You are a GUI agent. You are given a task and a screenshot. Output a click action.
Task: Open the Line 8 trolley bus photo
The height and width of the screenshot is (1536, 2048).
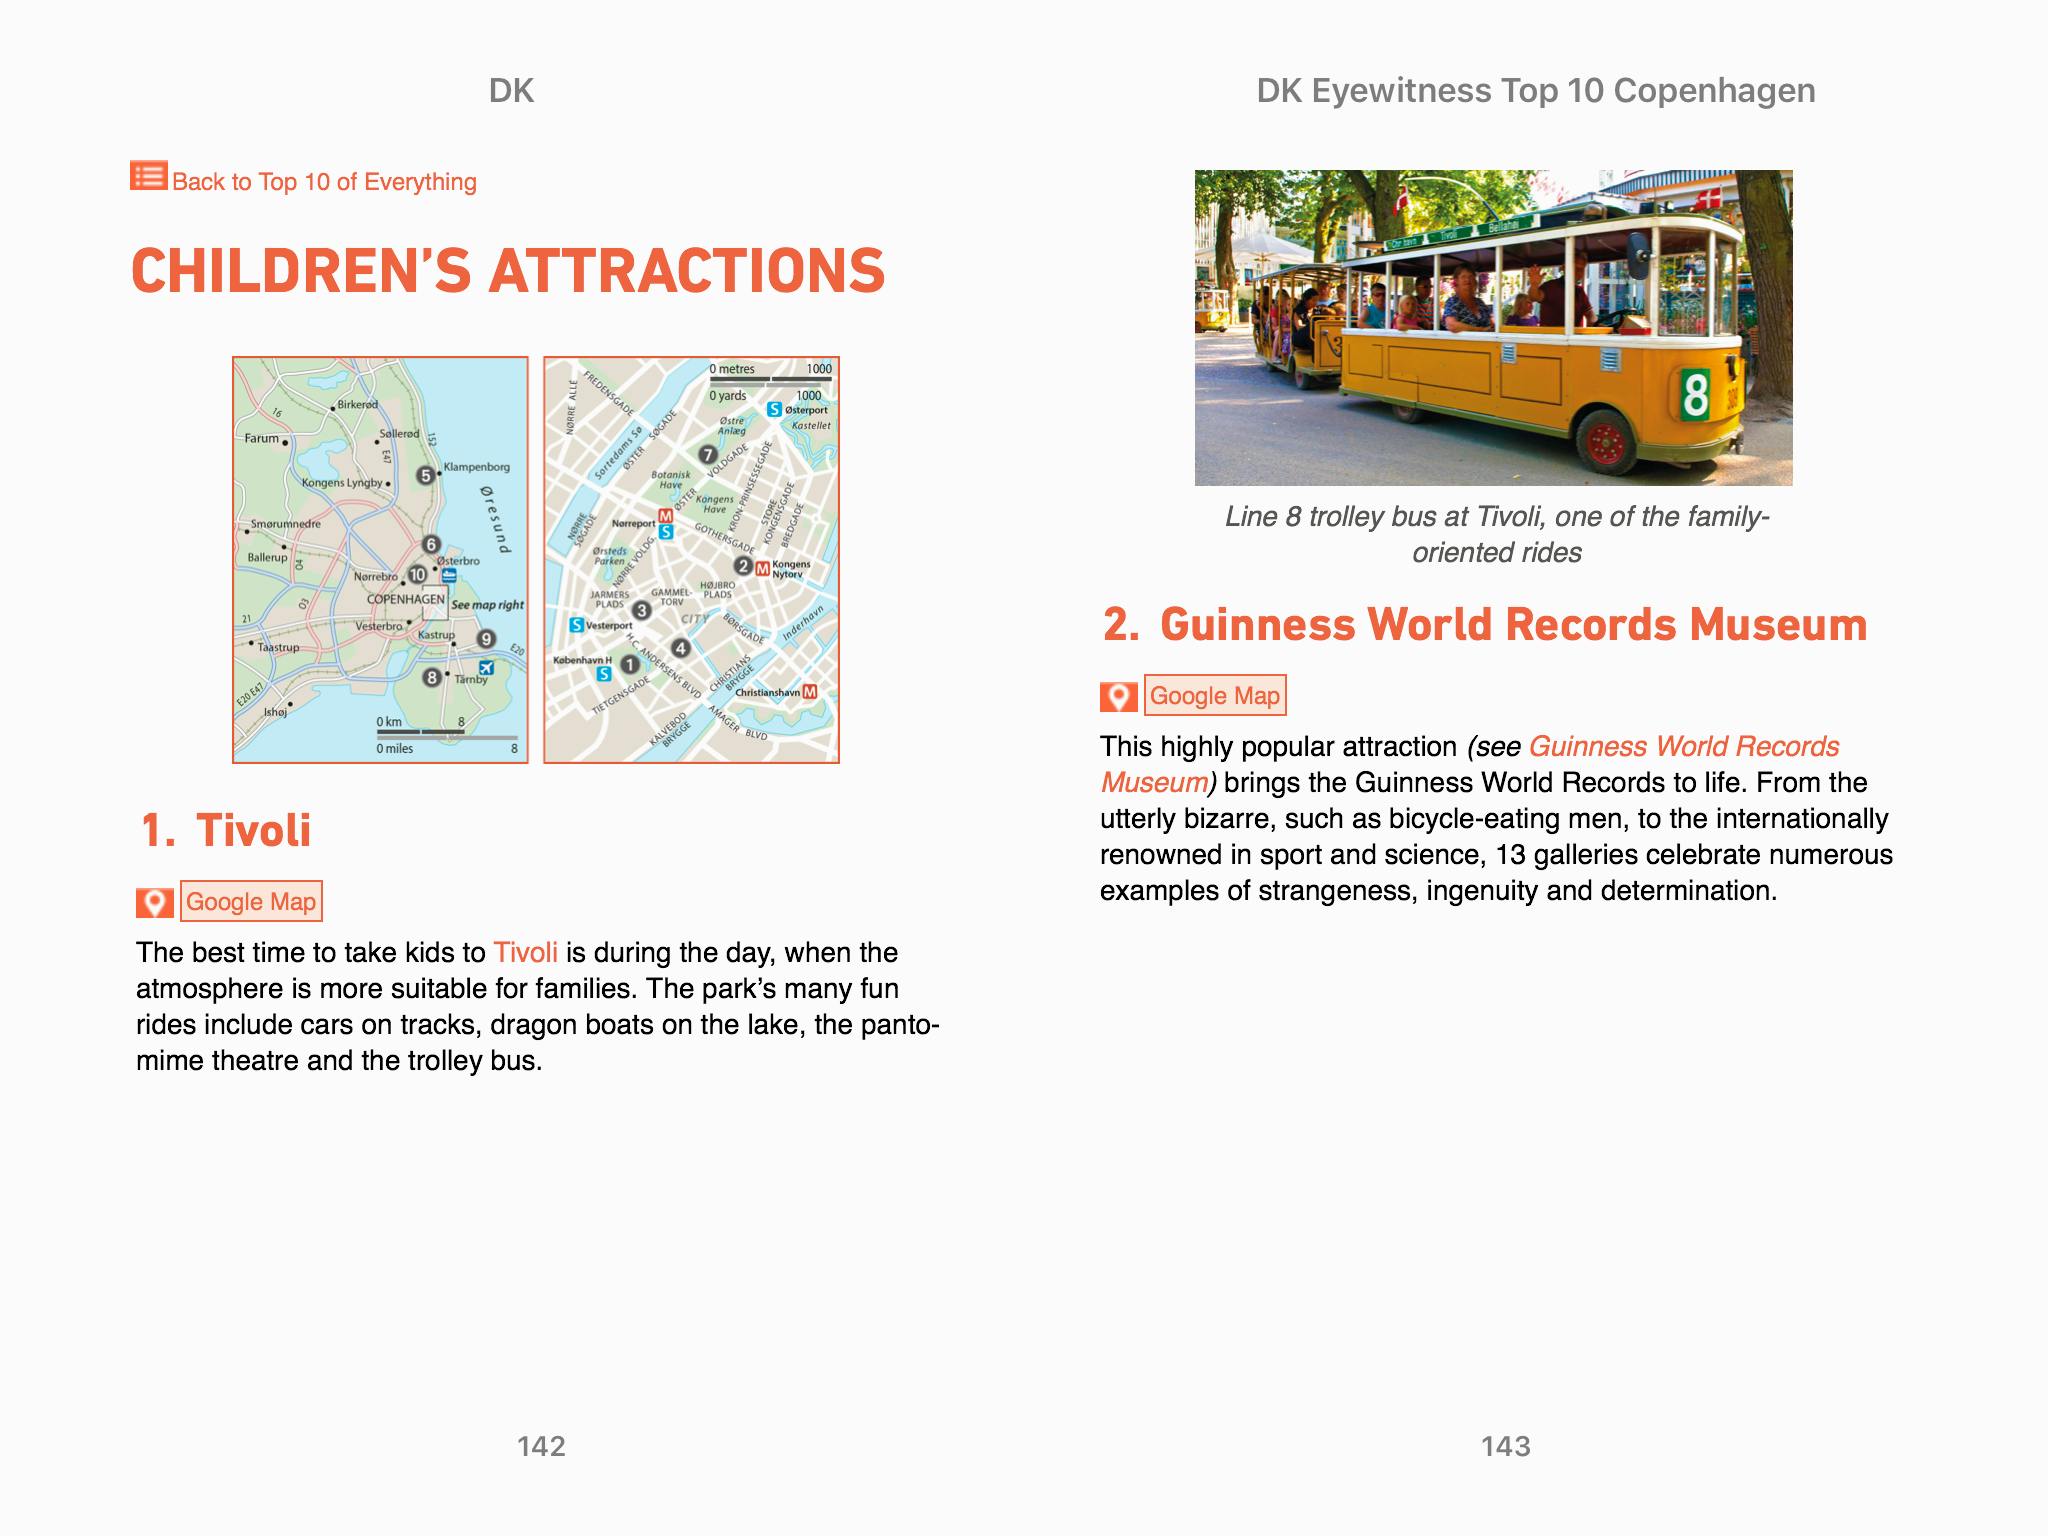point(1493,327)
